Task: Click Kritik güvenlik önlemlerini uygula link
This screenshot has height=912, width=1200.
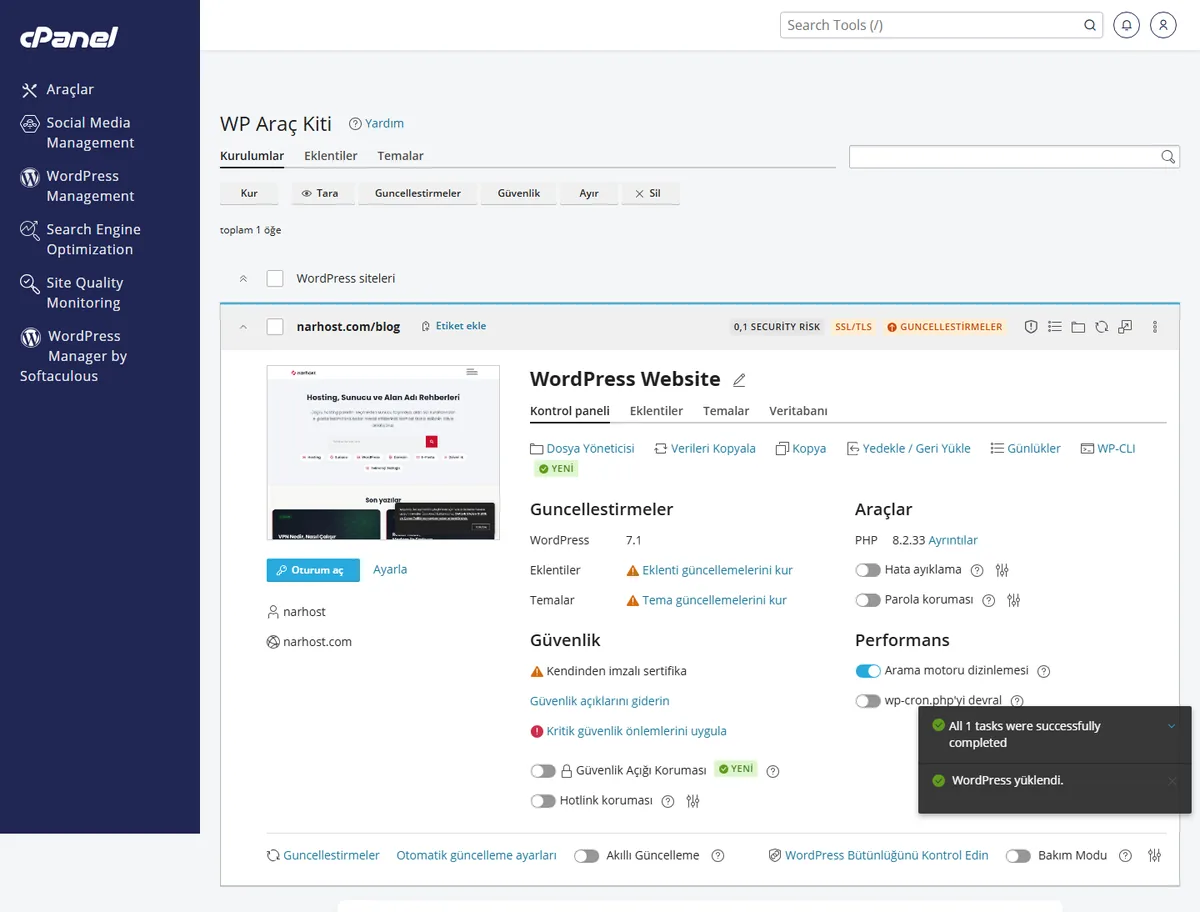Action: tap(636, 731)
